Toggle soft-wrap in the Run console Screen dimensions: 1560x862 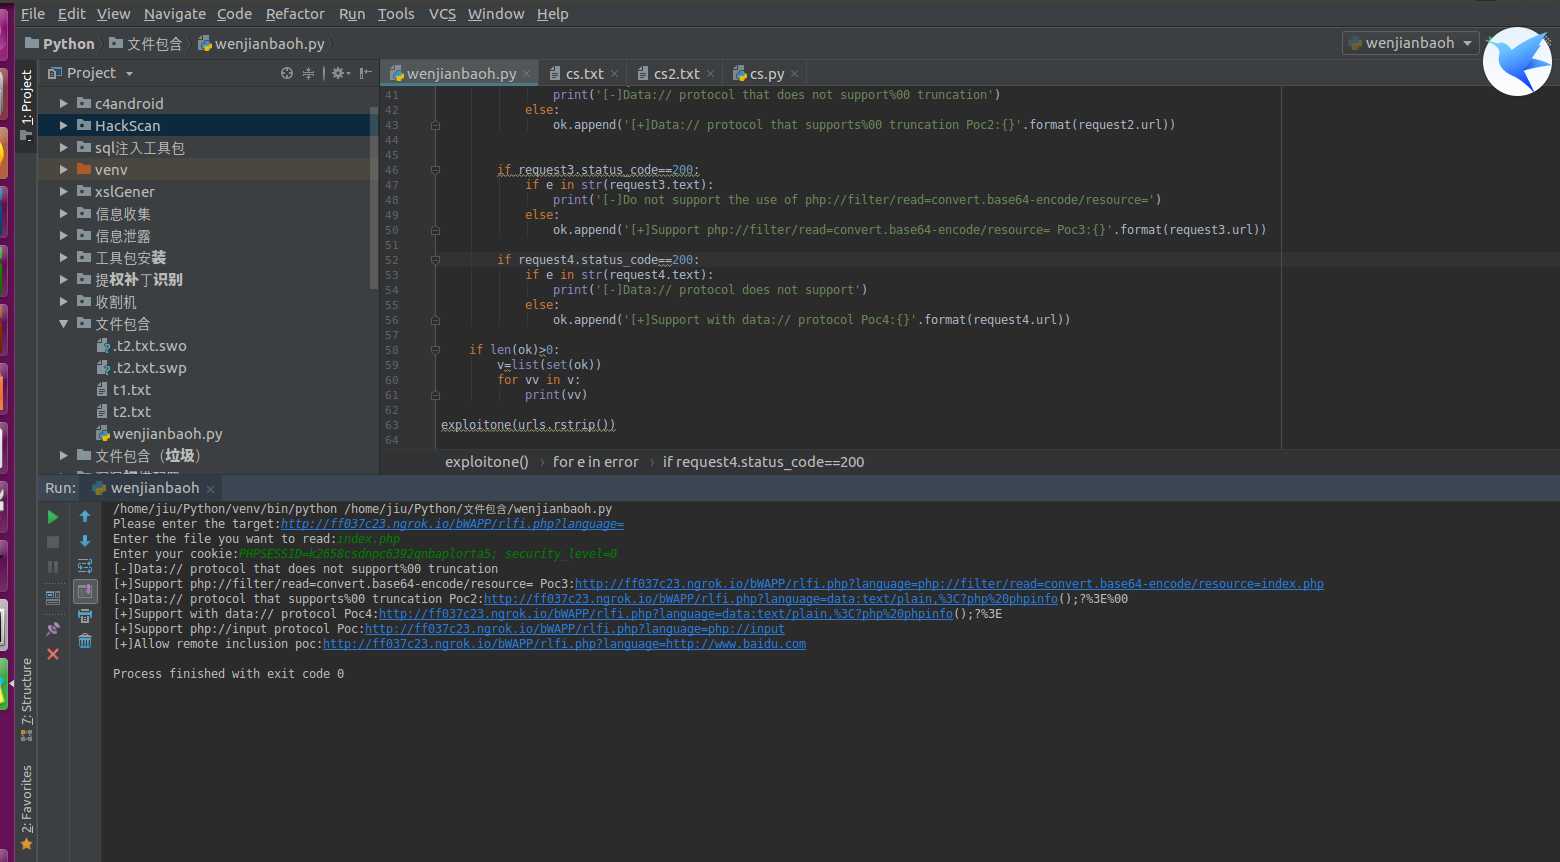(85, 566)
